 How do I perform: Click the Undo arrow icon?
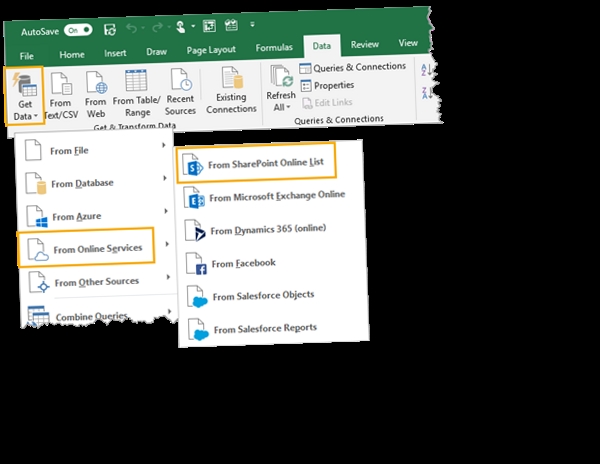131,28
